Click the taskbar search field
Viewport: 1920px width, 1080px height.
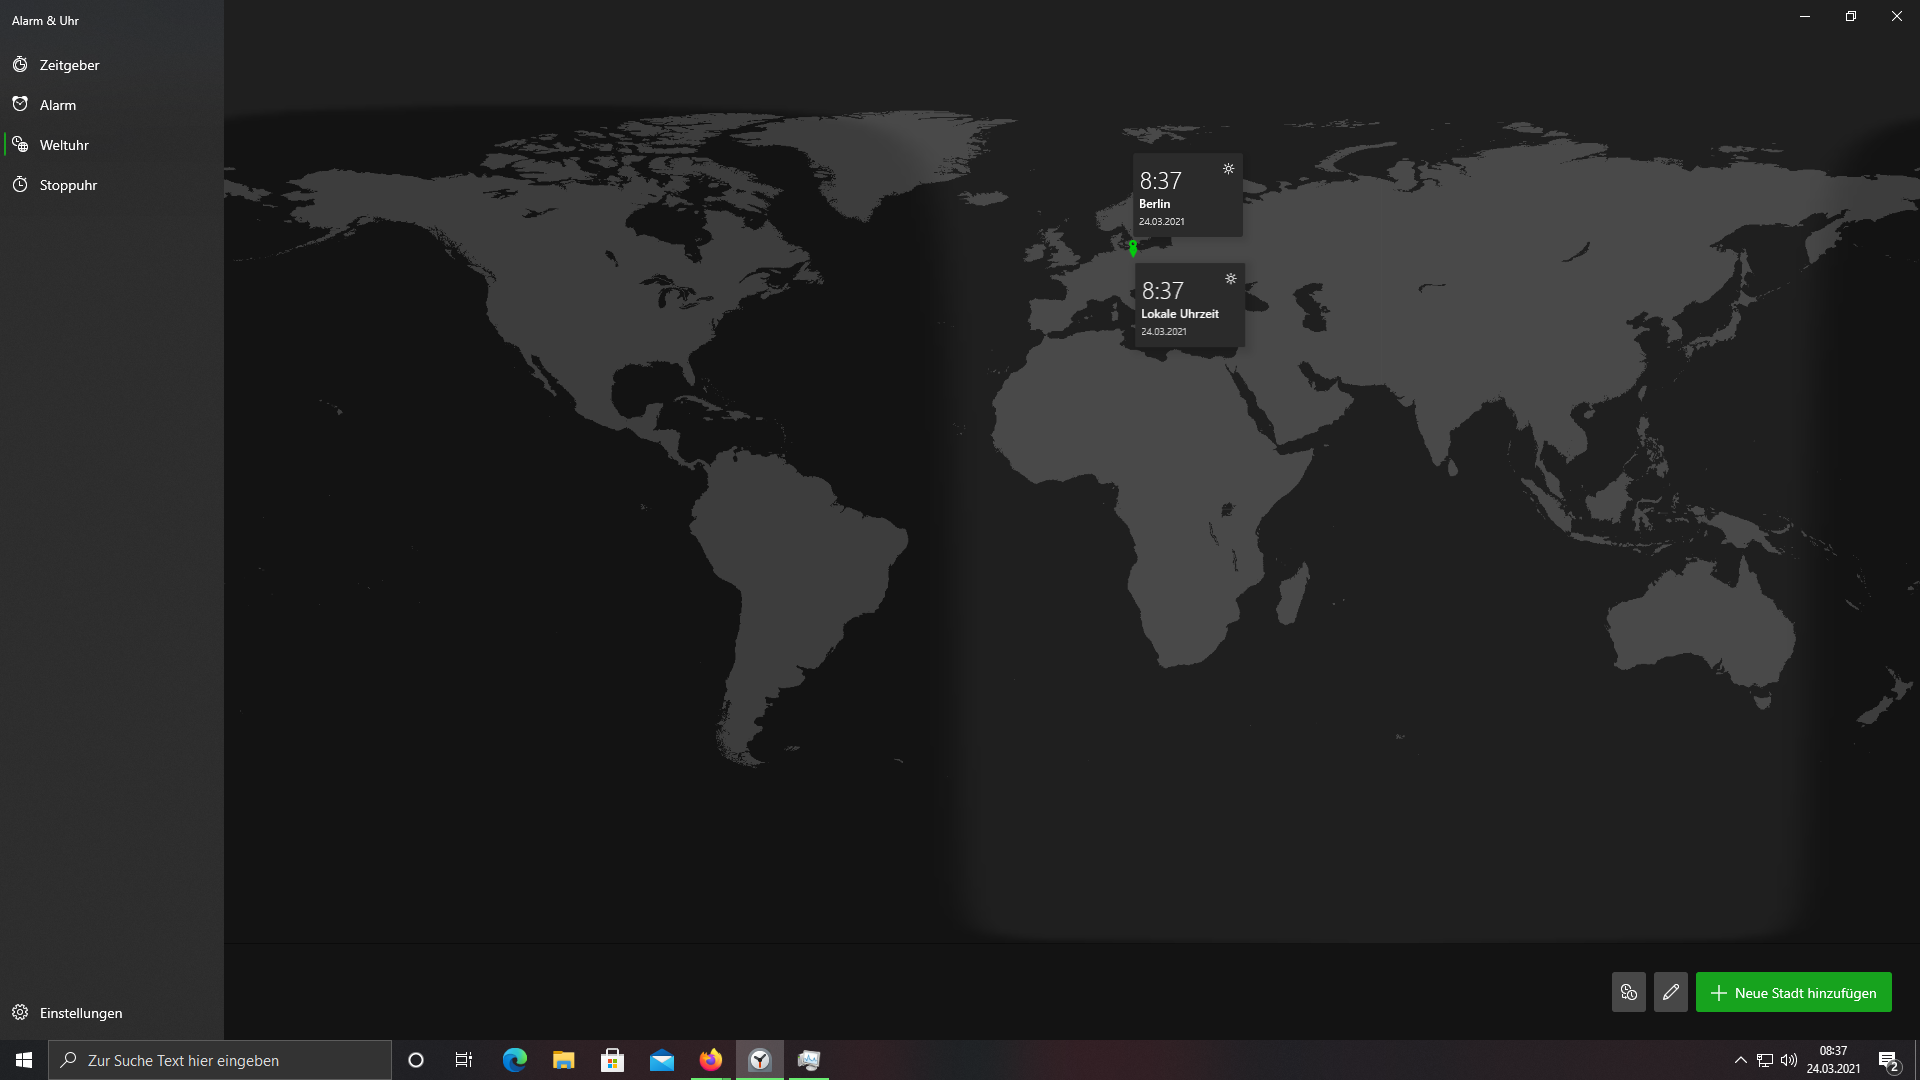(220, 1060)
